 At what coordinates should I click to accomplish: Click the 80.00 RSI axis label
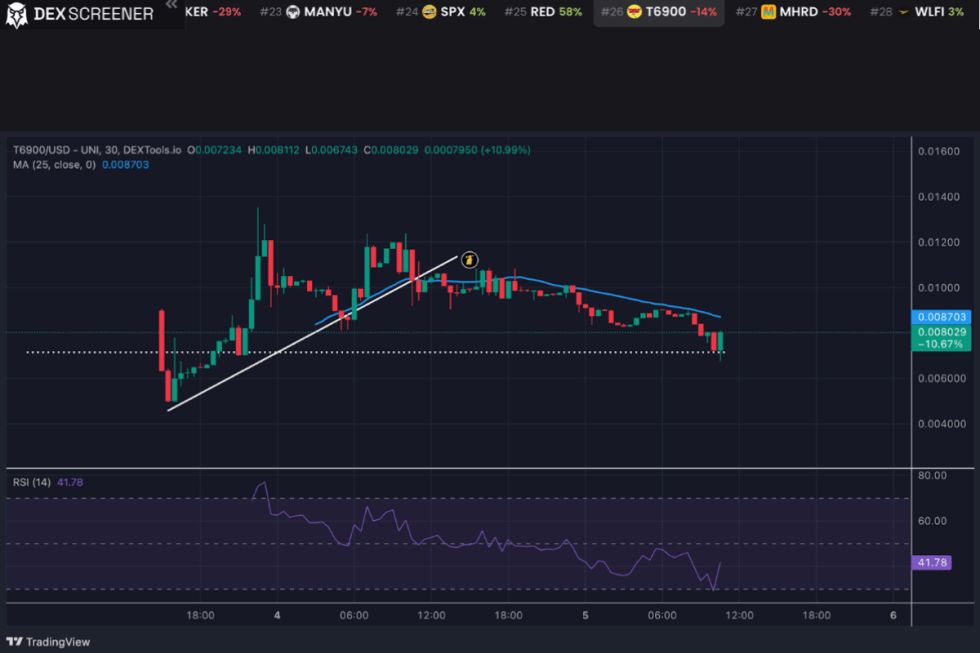pyautogui.click(x=932, y=476)
